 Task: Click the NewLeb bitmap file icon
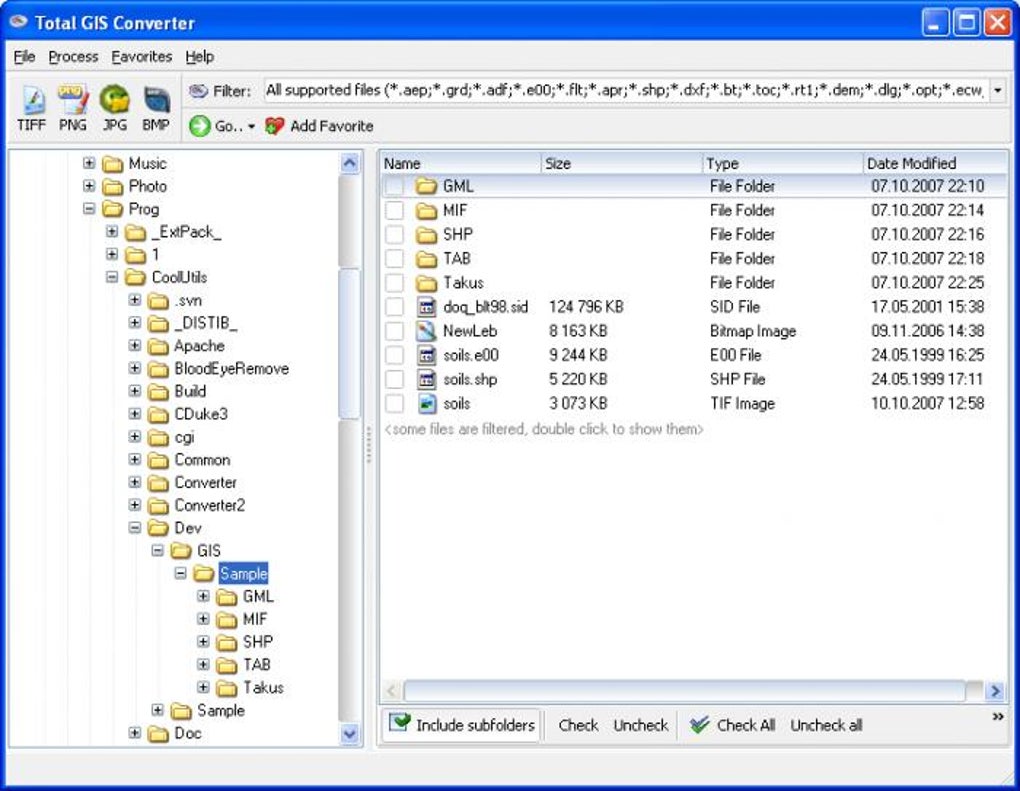(426, 331)
